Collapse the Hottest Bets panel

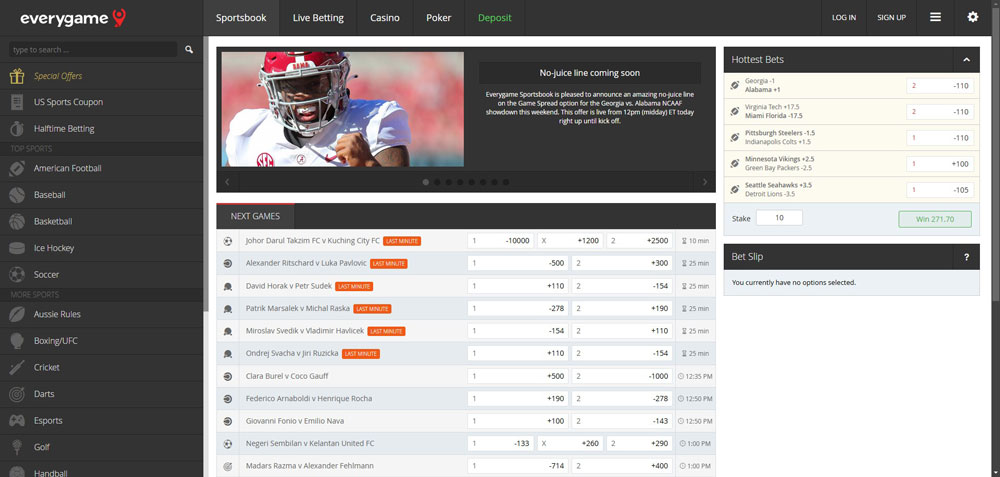tap(966, 59)
